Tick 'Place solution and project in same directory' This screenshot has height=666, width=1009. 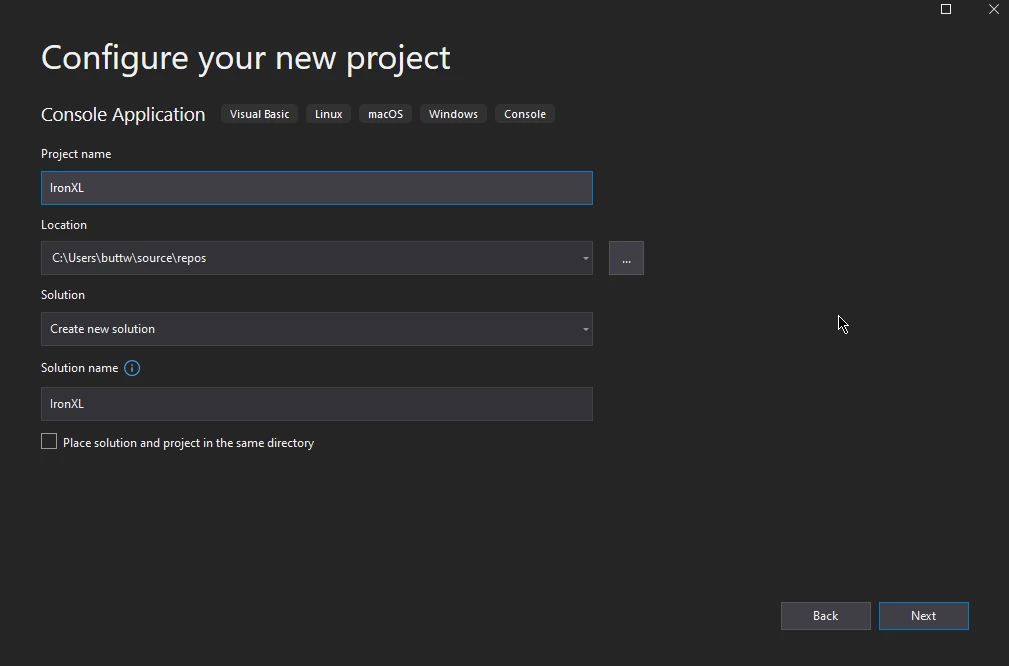[49, 442]
